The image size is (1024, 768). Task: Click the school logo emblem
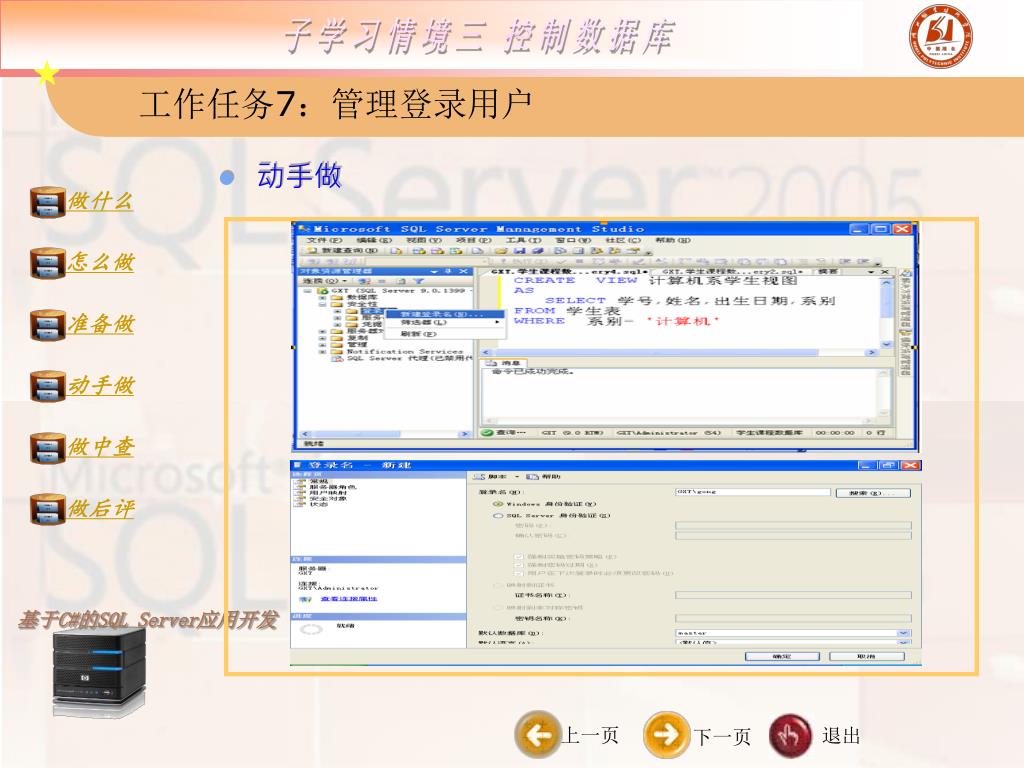click(940, 36)
